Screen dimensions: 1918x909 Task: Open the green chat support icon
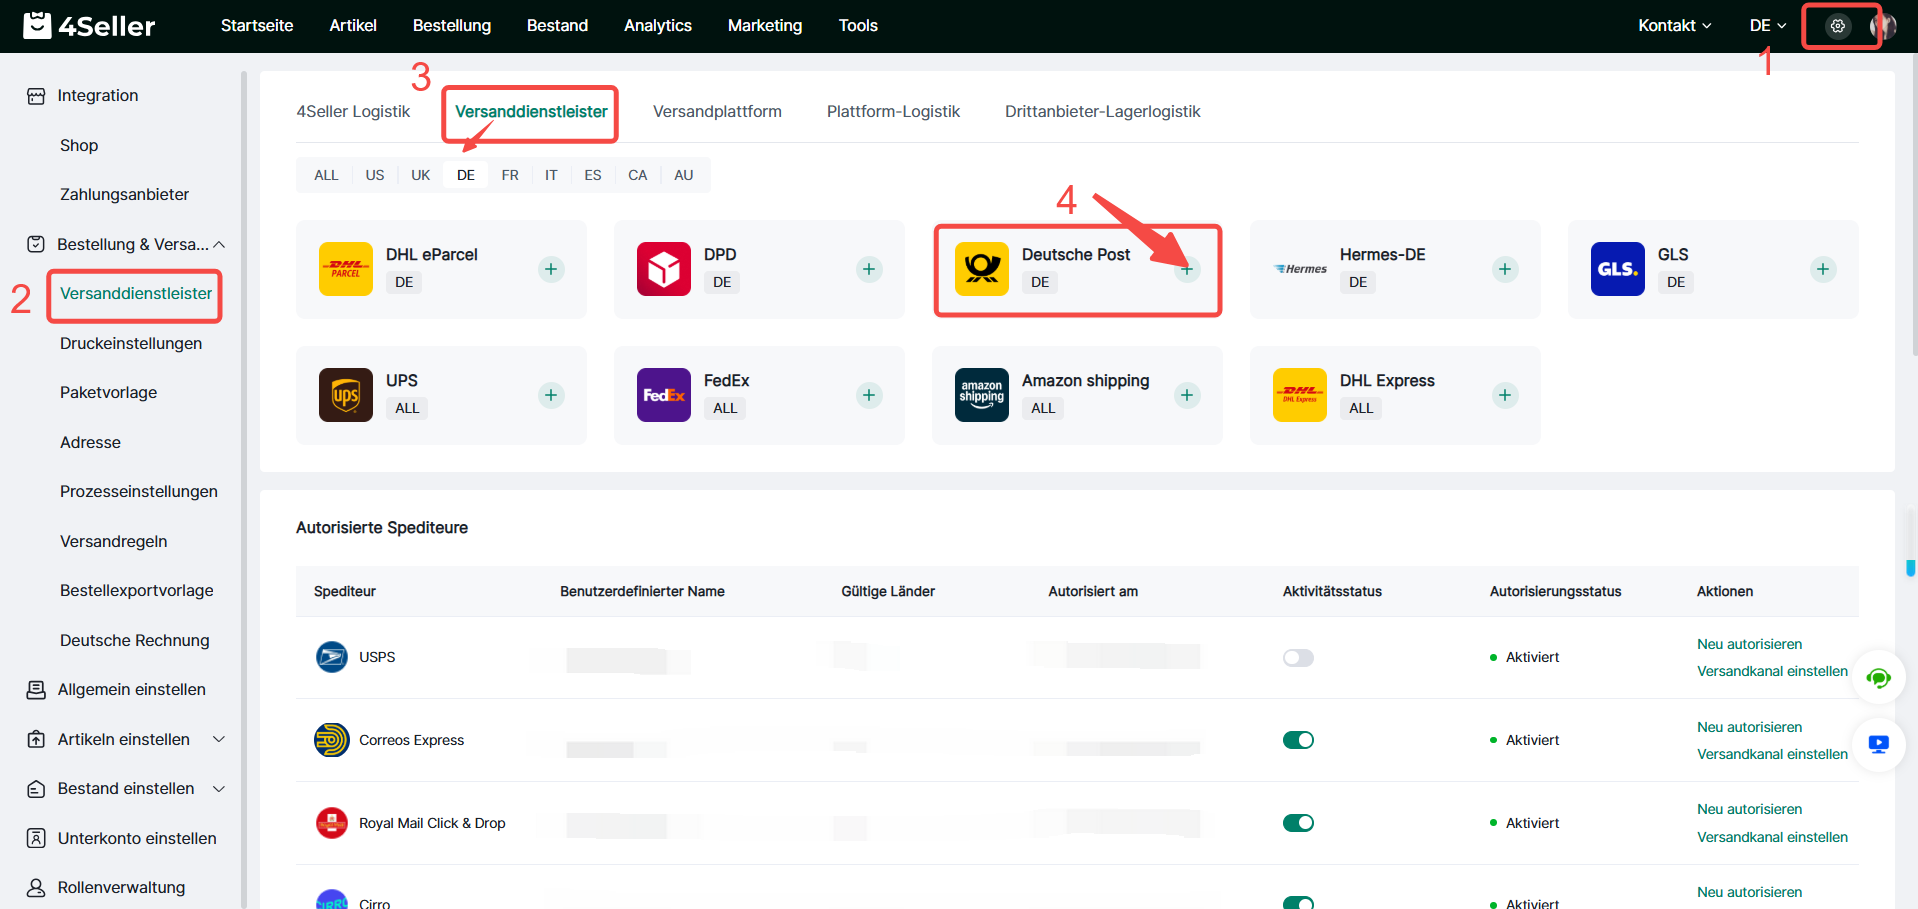1878,679
